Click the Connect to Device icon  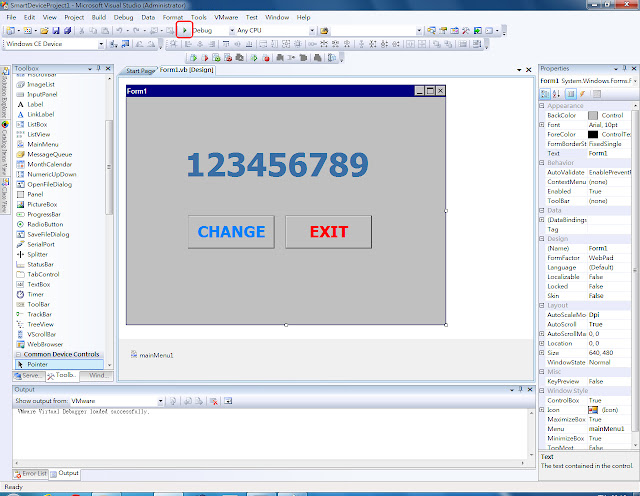[x=113, y=44]
